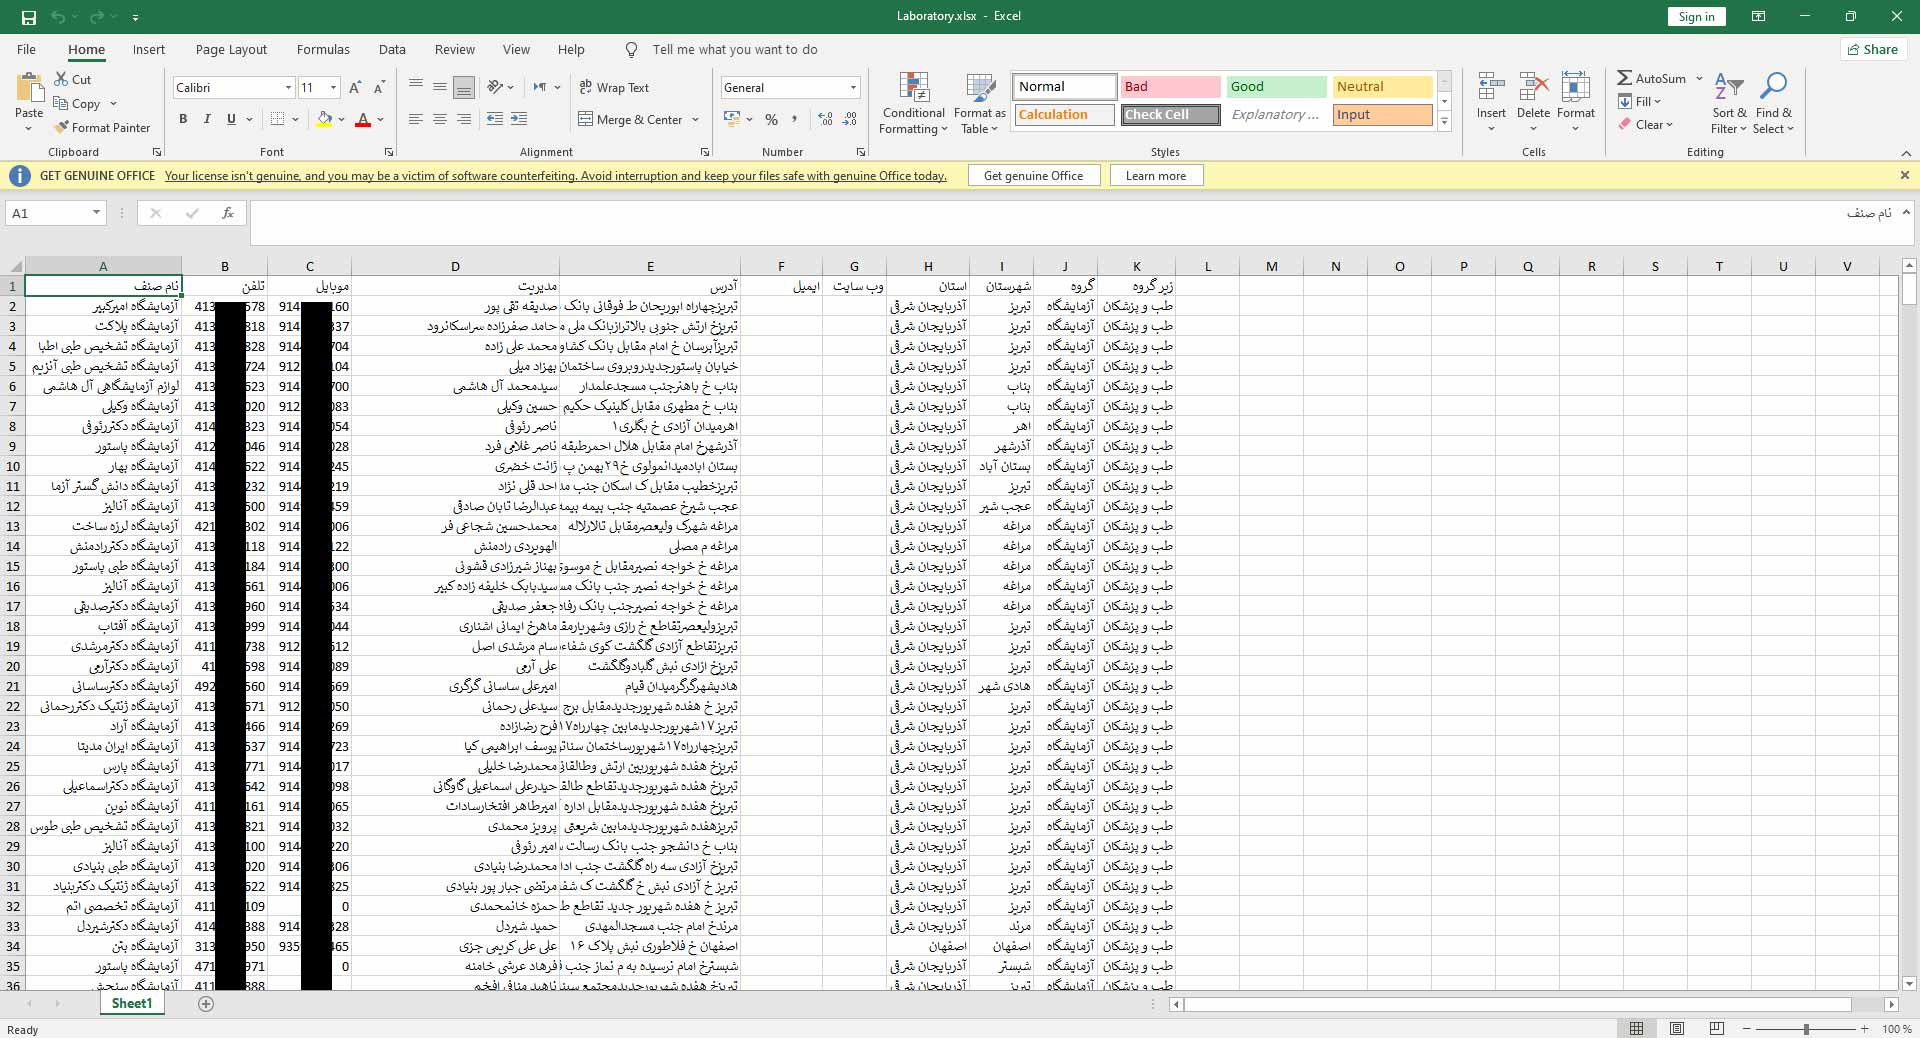Toggle Bold formatting
The width and height of the screenshot is (1920, 1038).
183,120
